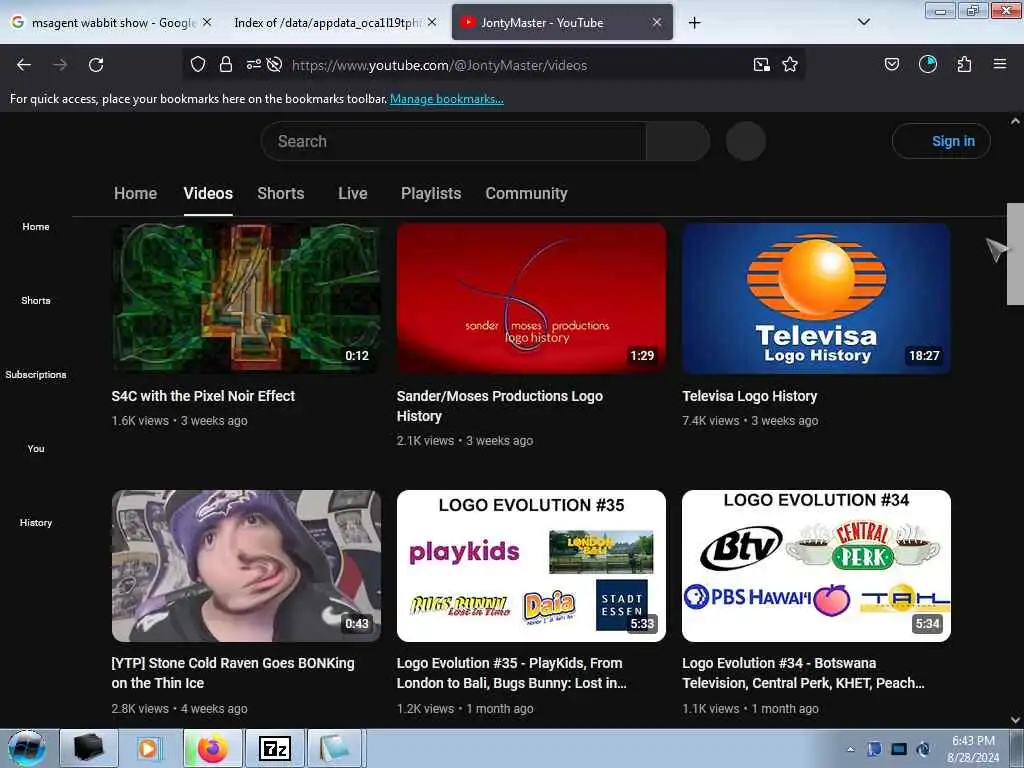The width and height of the screenshot is (1024, 768).
Task: Open the channel Playlists tab
Action: click(x=431, y=193)
